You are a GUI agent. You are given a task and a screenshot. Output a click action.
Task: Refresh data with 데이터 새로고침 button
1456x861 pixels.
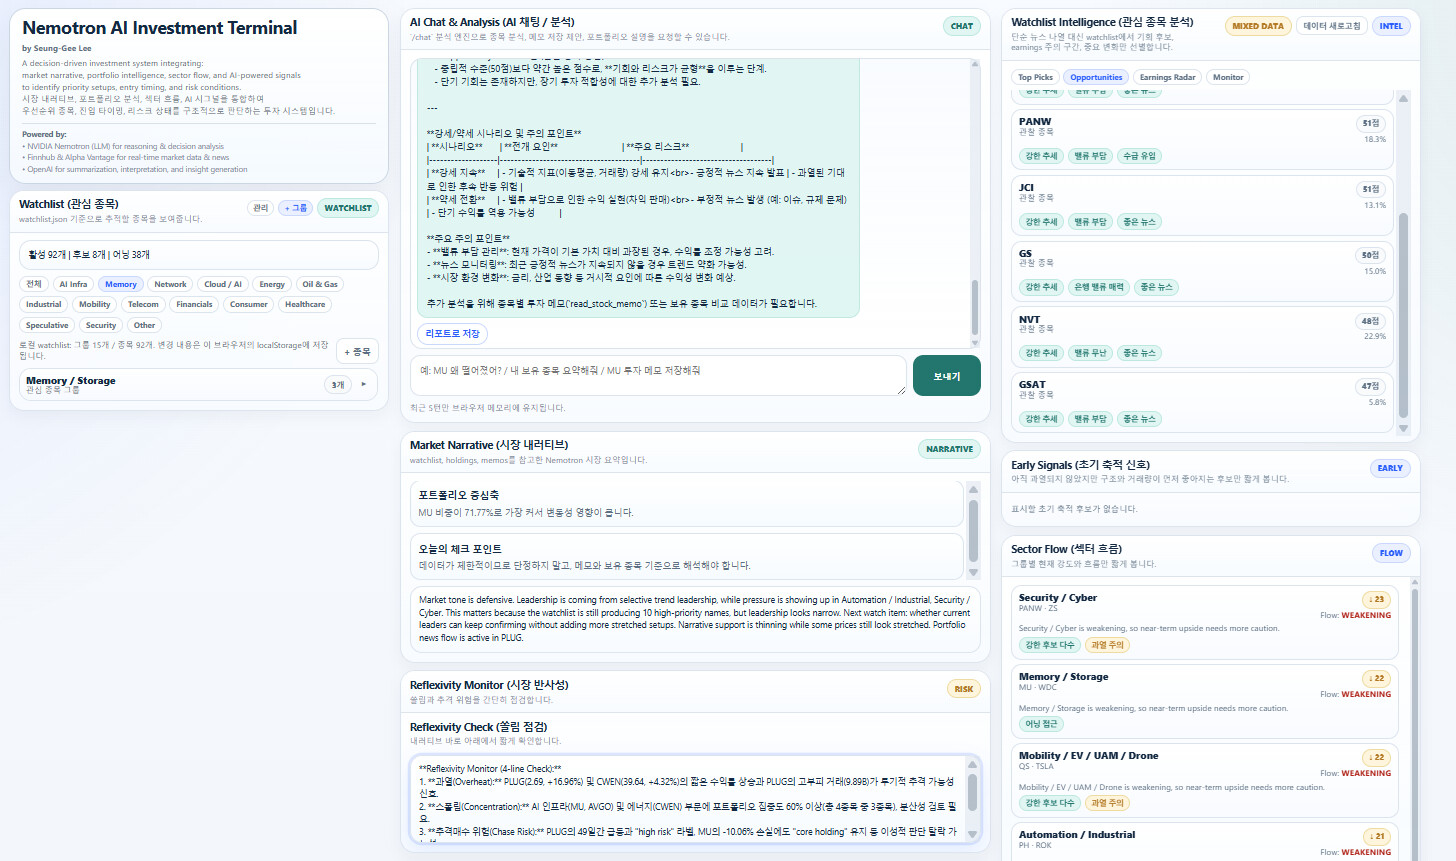(x=1332, y=26)
